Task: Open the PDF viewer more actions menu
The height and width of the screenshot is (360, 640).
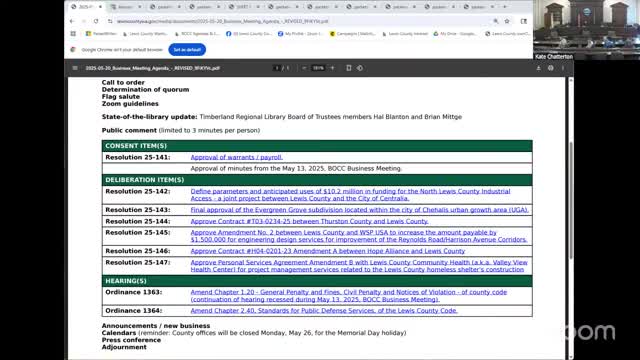Action: [562, 68]
